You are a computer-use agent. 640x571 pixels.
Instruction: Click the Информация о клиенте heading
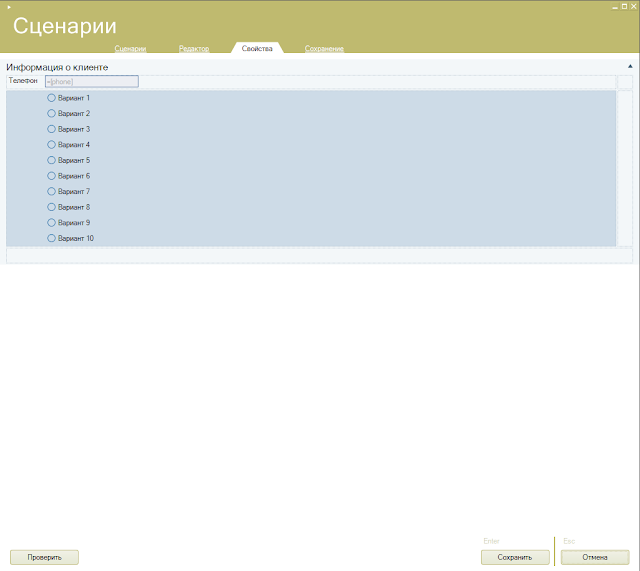(57, 67)
